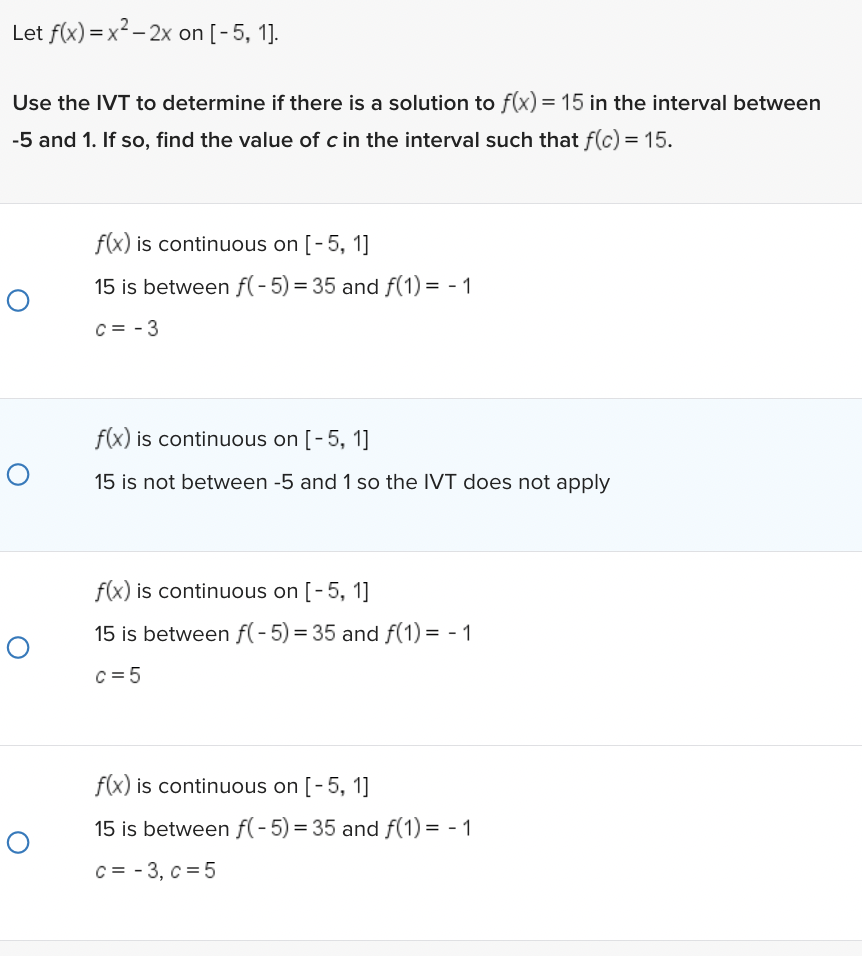The image size is (862, 956).
Task: Click "f(x) is continuous" line in fourth answer option
Action: click(232, 786)
